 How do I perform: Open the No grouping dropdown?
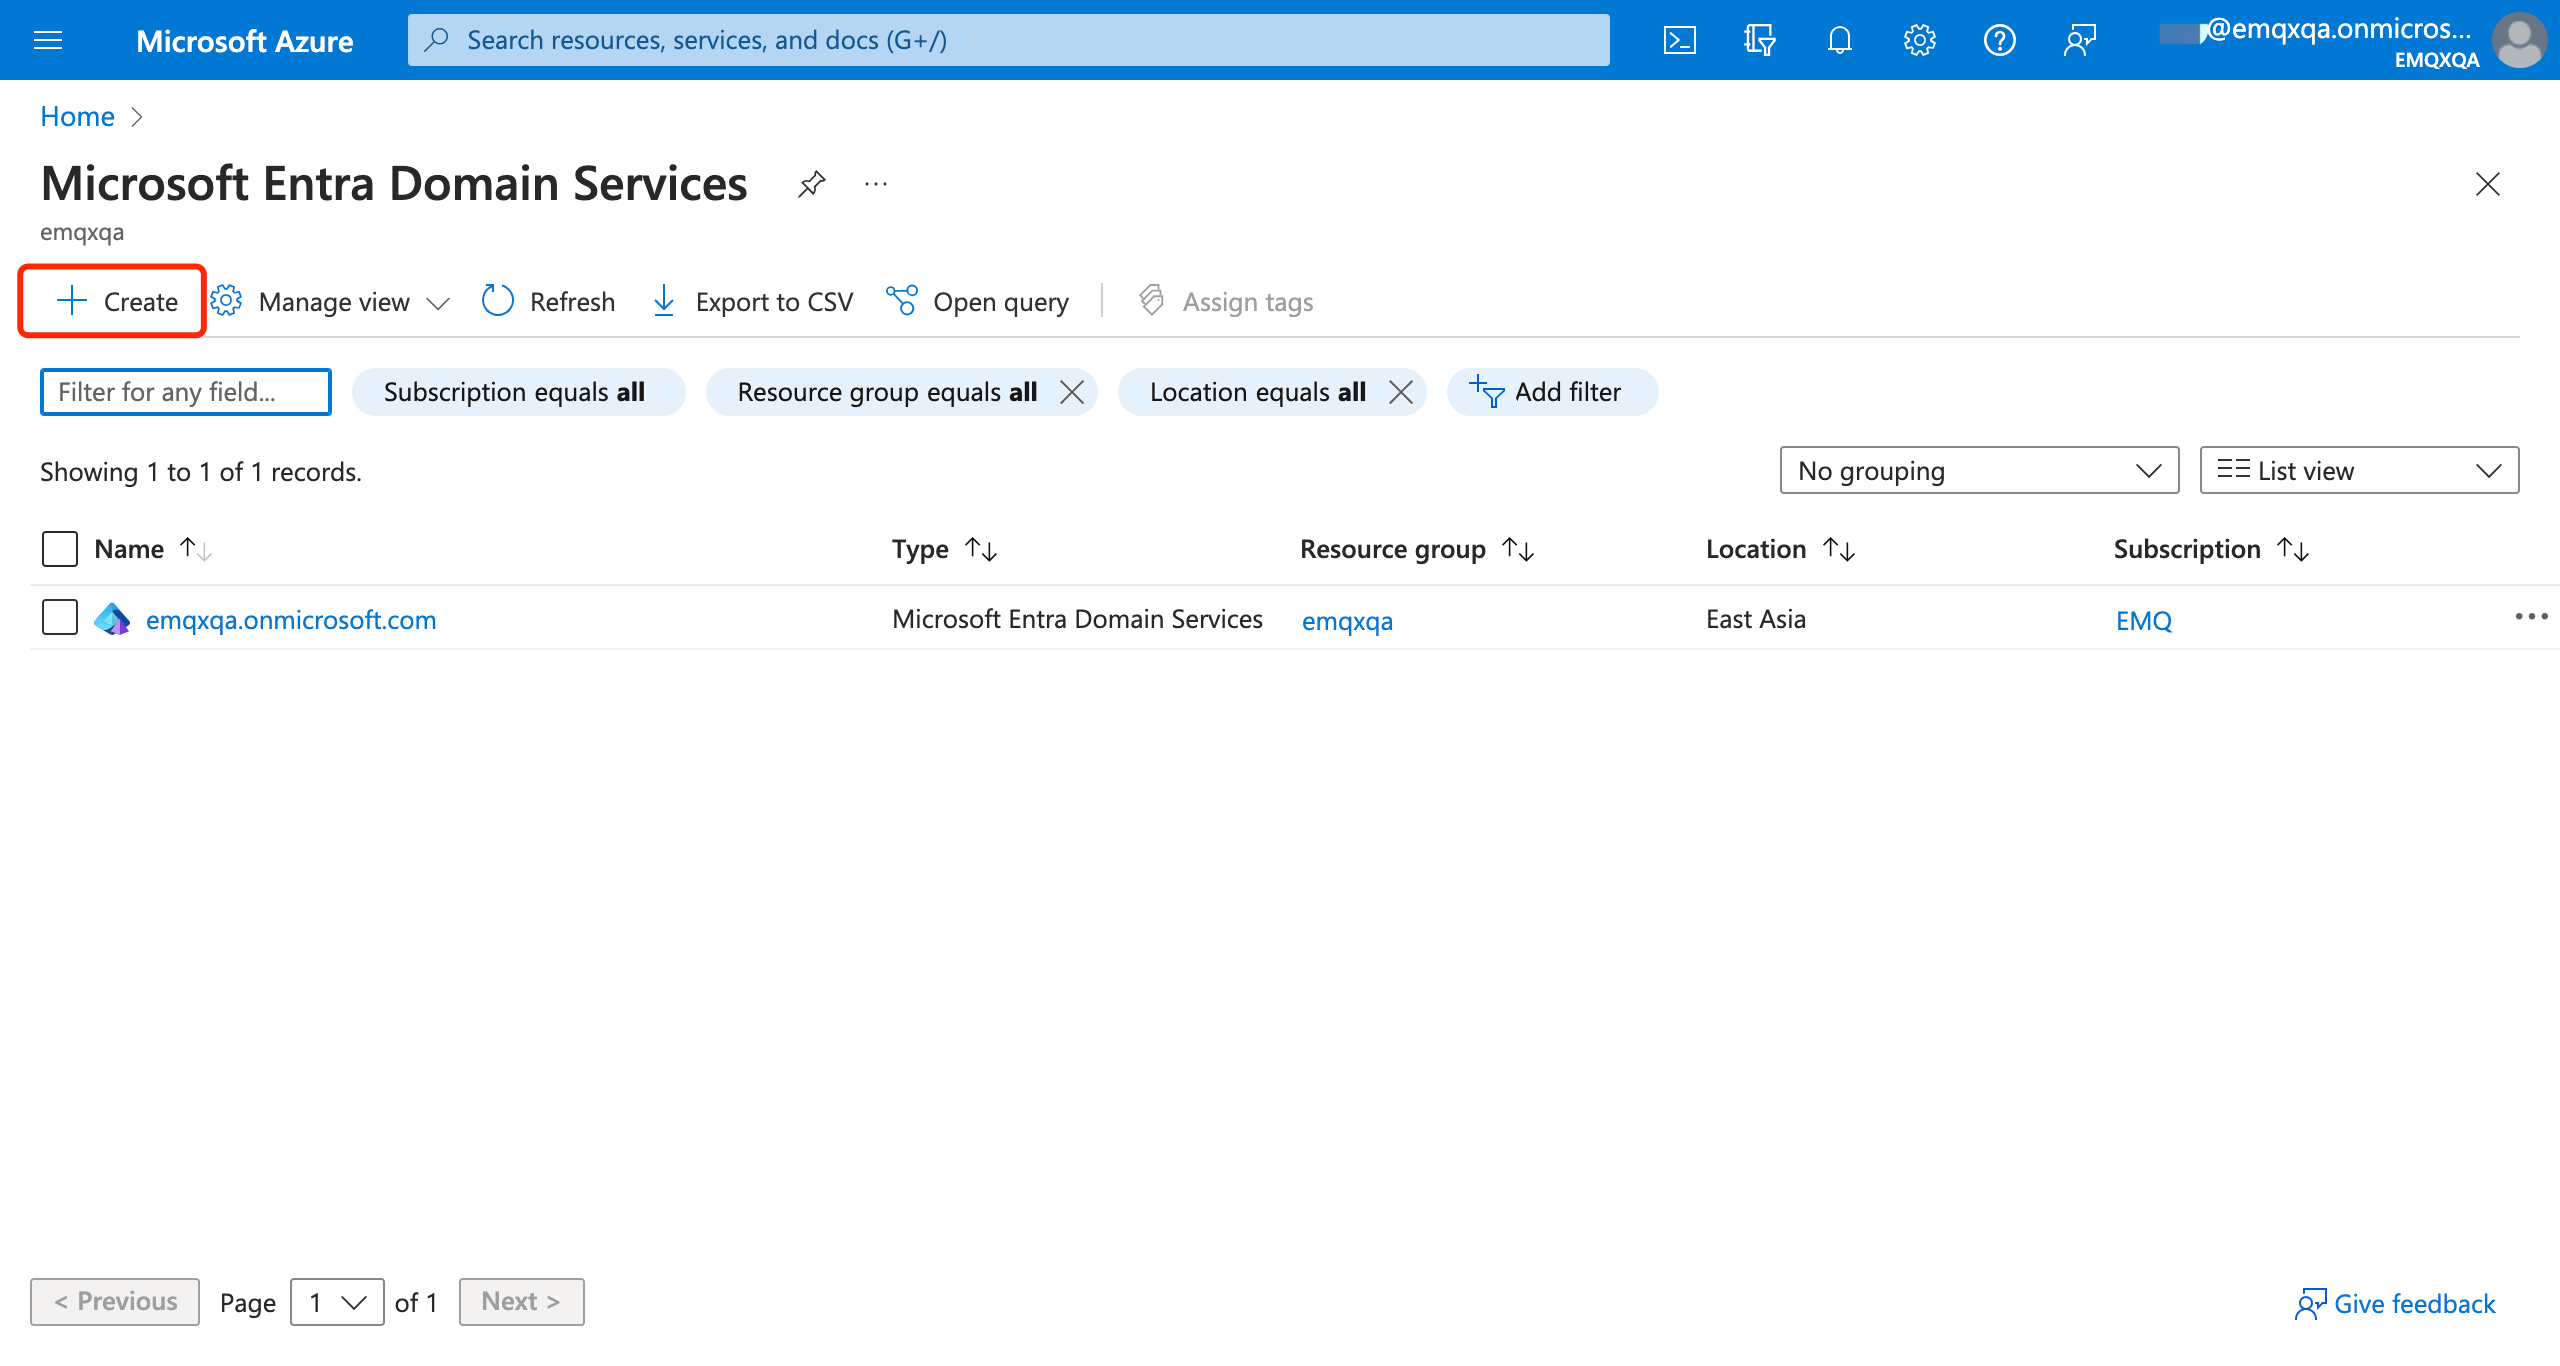(1978, 470)
